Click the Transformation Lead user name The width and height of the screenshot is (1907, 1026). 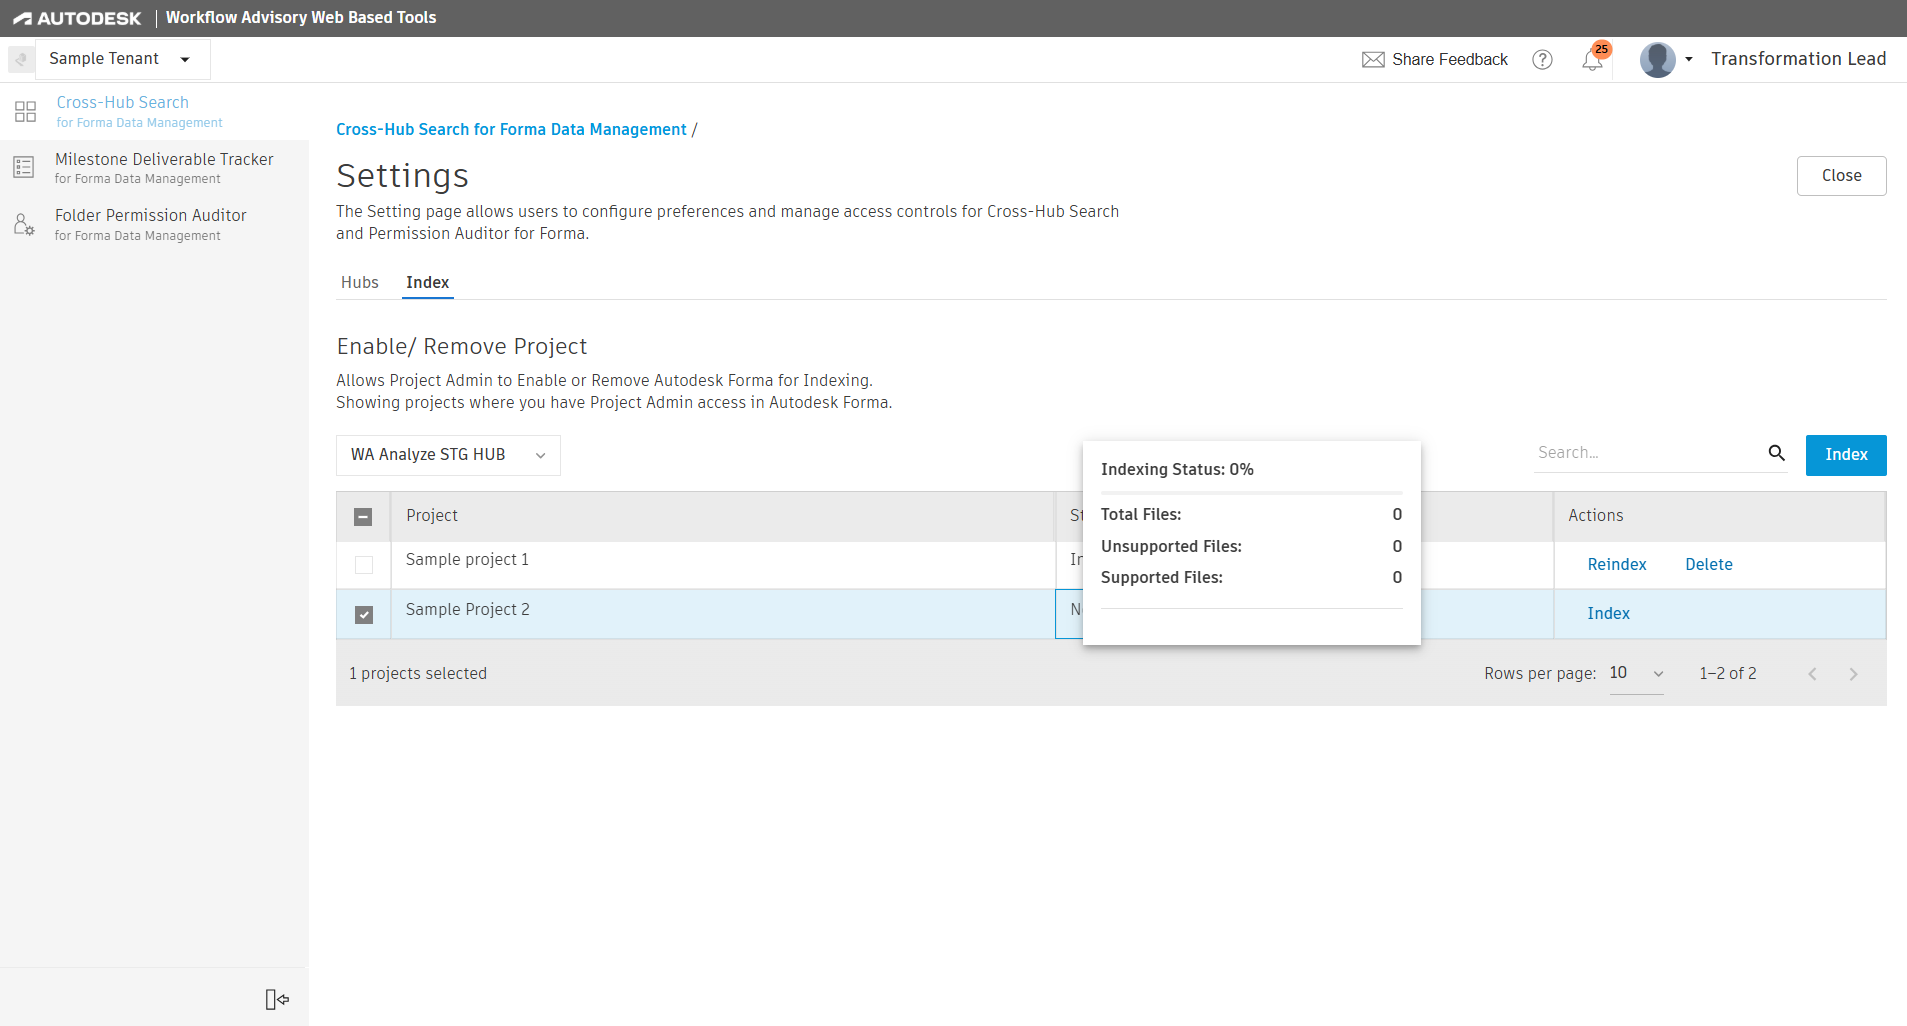click(1797, 59)
